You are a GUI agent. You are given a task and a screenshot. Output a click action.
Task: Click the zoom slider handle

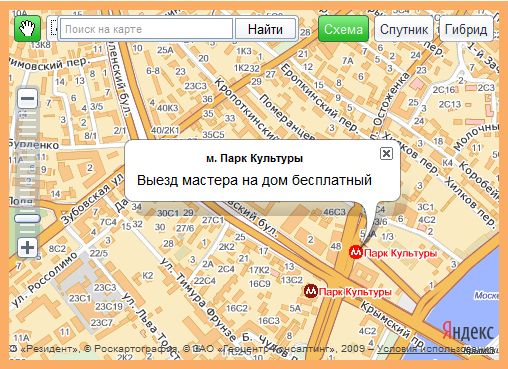point(27,218)
